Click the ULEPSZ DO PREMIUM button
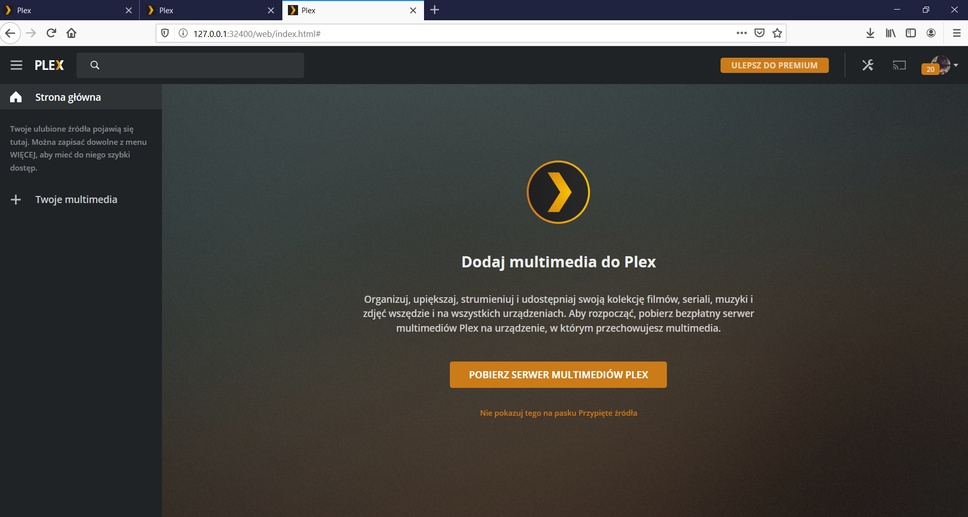The width and height of the screenshot is (968, 517). [774, 65]
